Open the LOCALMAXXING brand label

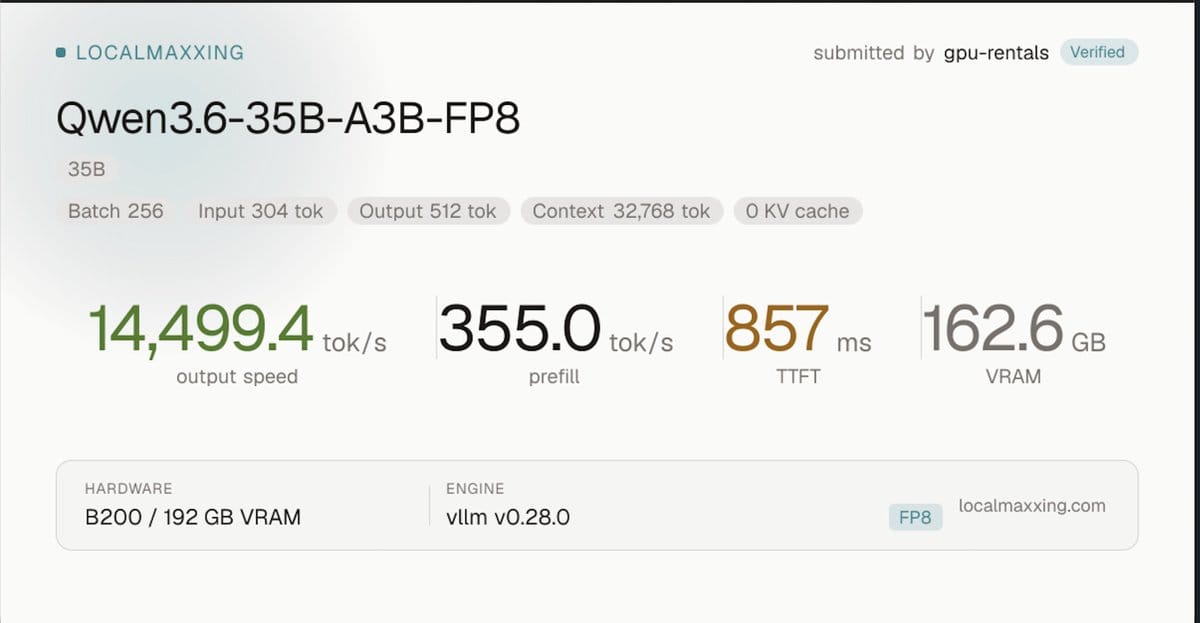click(x=160, y=53)
